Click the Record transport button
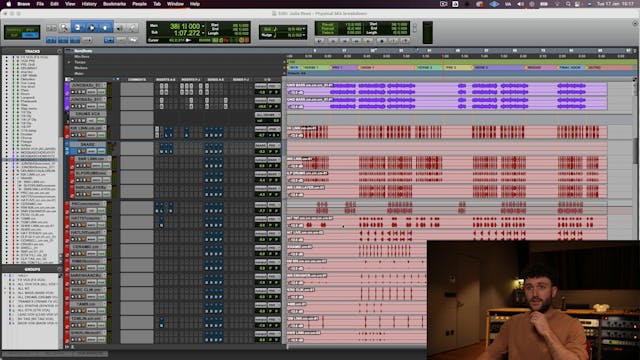This screenshot has height=360, width=640. (x=406, y=40)
